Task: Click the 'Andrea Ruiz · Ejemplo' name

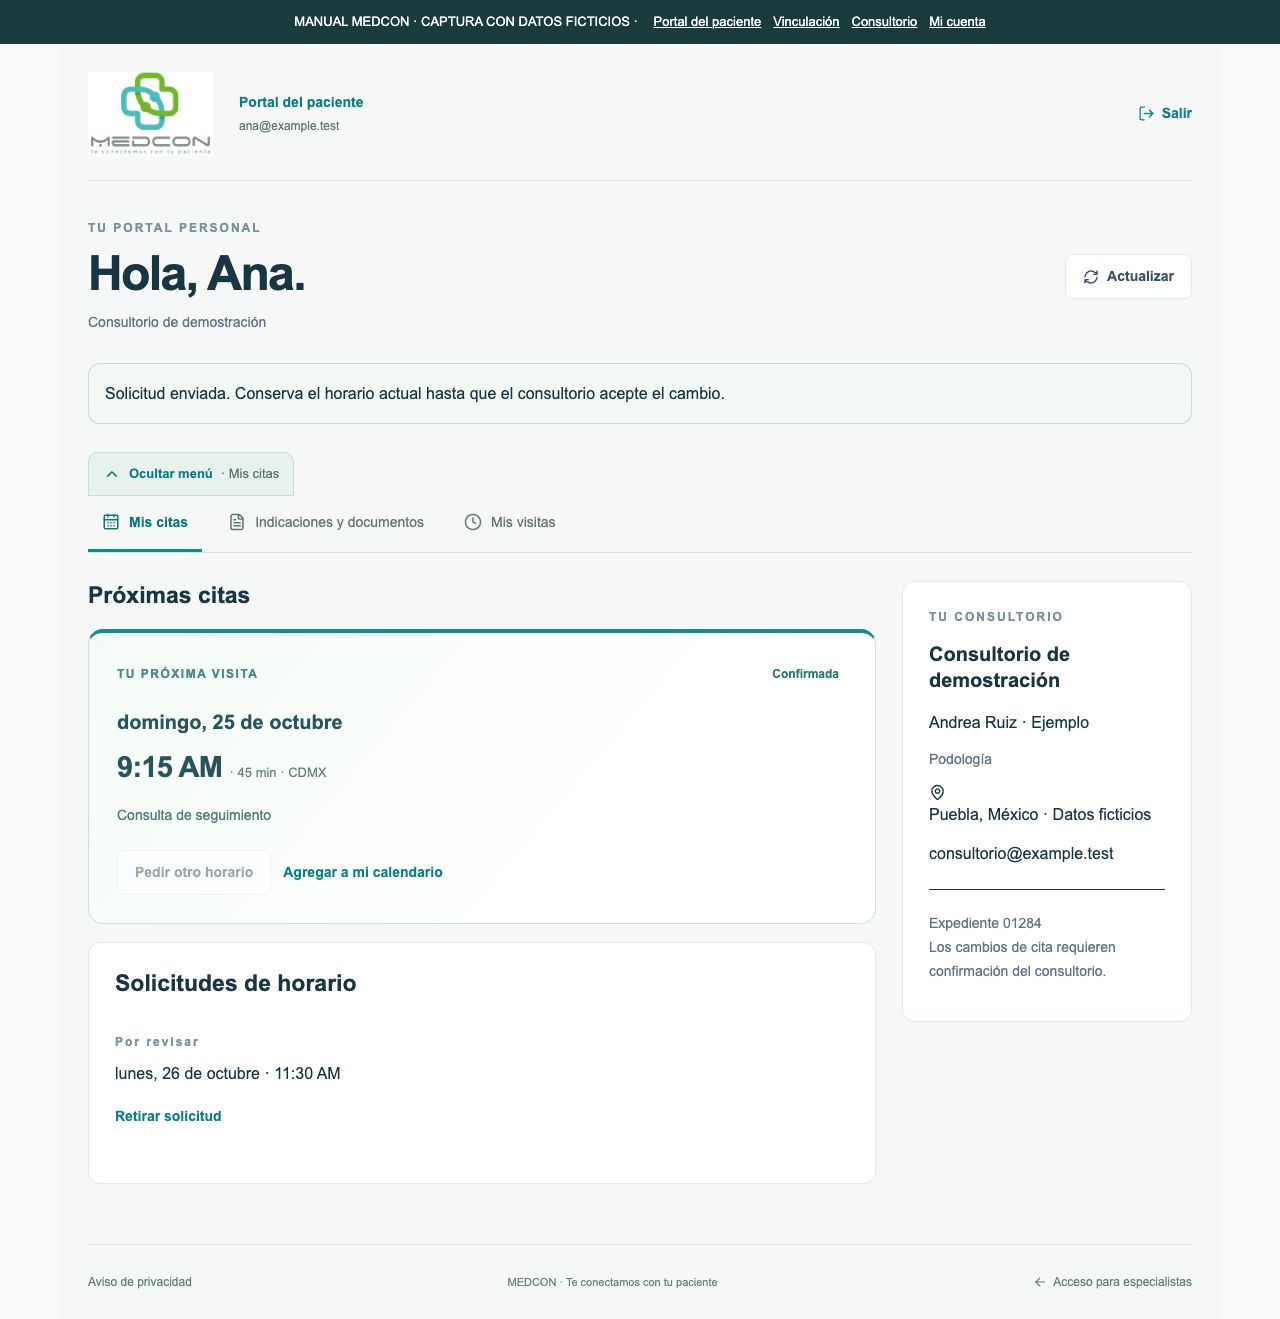Action: pos(1009,723)
